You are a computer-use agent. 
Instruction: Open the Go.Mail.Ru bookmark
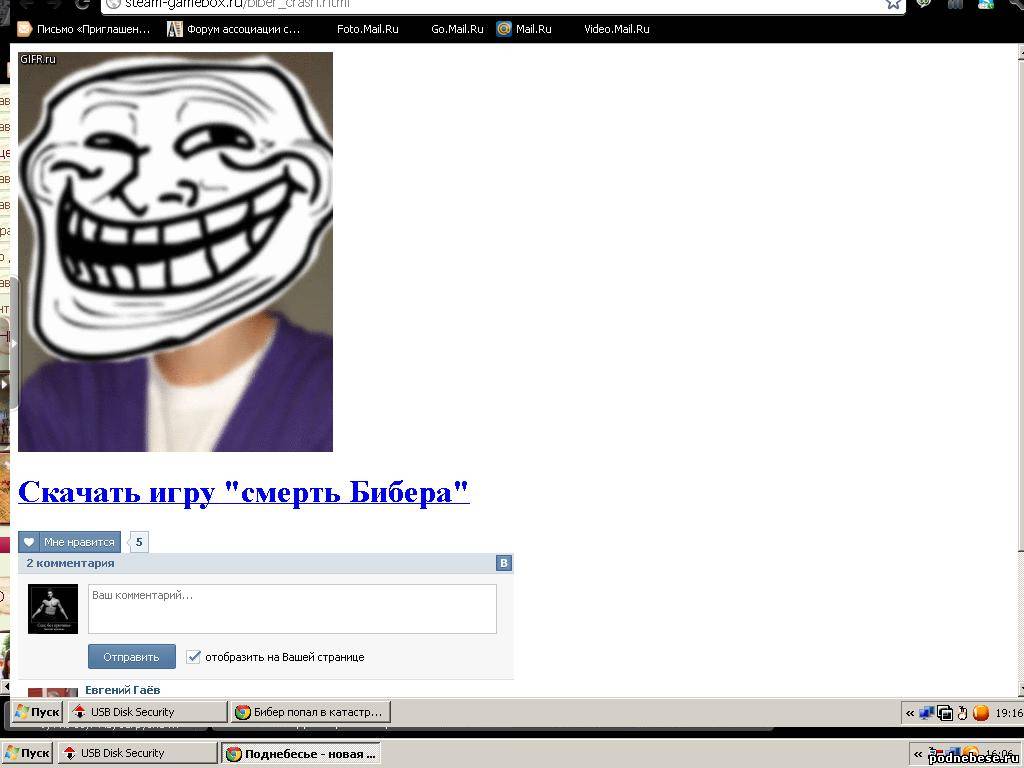[457, 29]
